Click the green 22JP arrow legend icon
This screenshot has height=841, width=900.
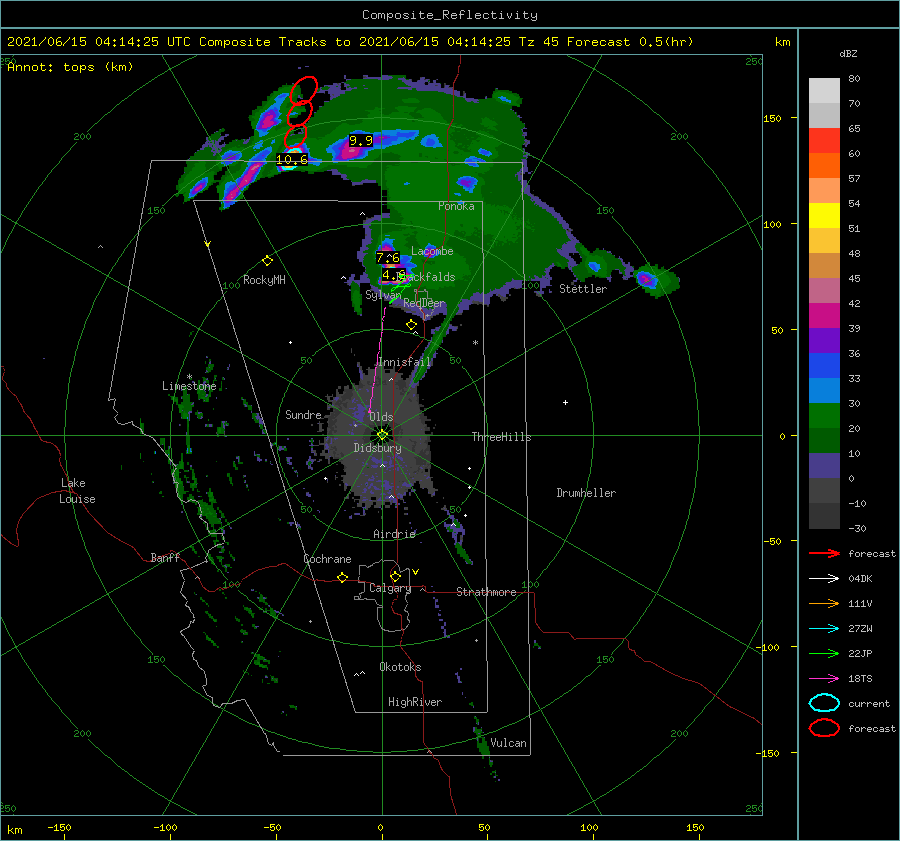click(x=824, y=653)
